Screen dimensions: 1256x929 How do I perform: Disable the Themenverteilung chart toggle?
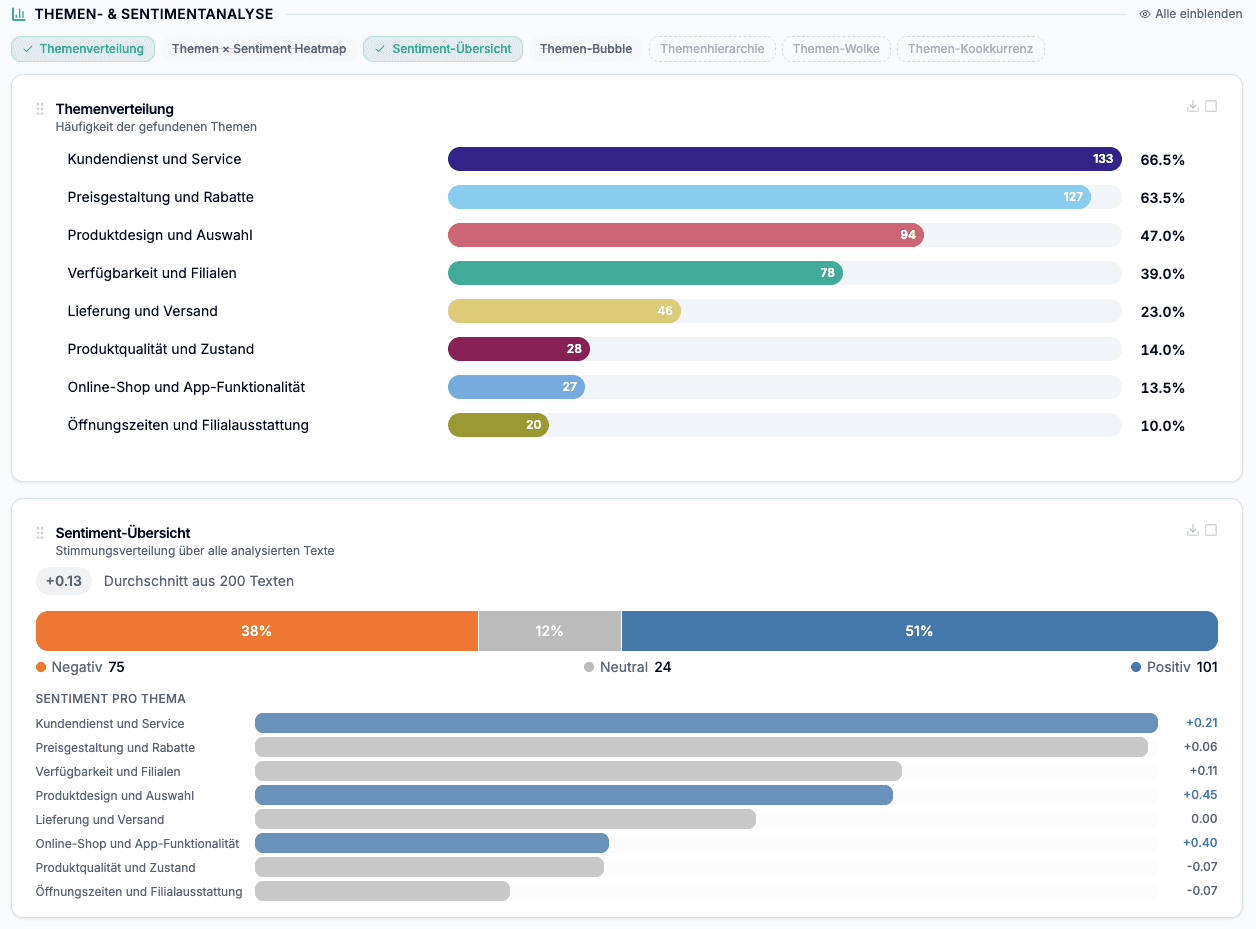(83, 48)
